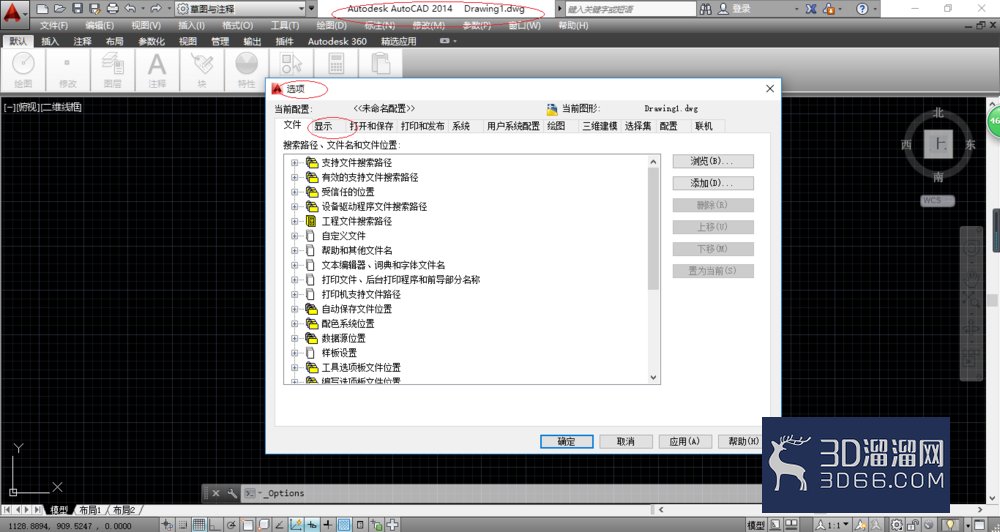Click the 取消 button in Options dialog
The height and width of the screenshot is (532, 1000).
tap(626, 441)
